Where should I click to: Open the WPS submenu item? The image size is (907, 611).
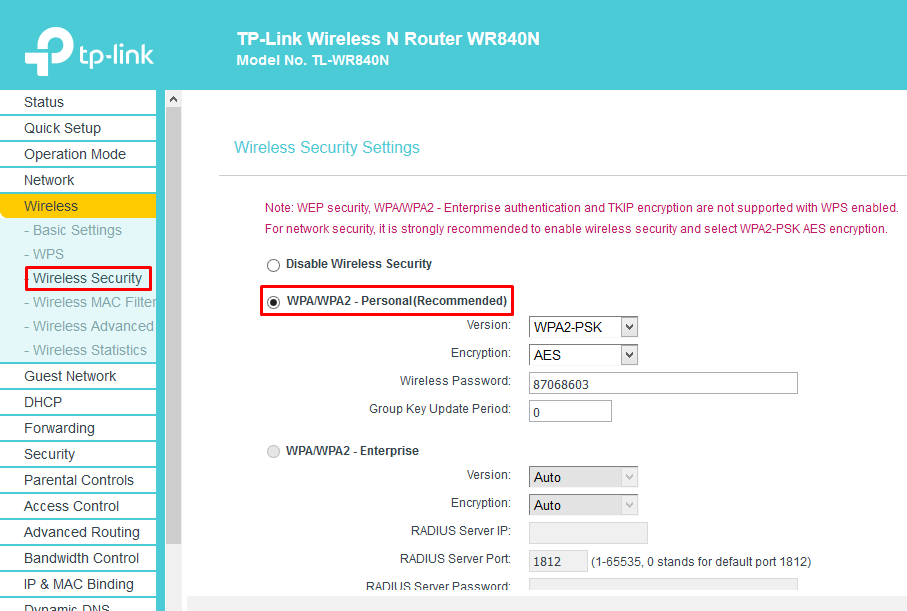coord(48,254)
